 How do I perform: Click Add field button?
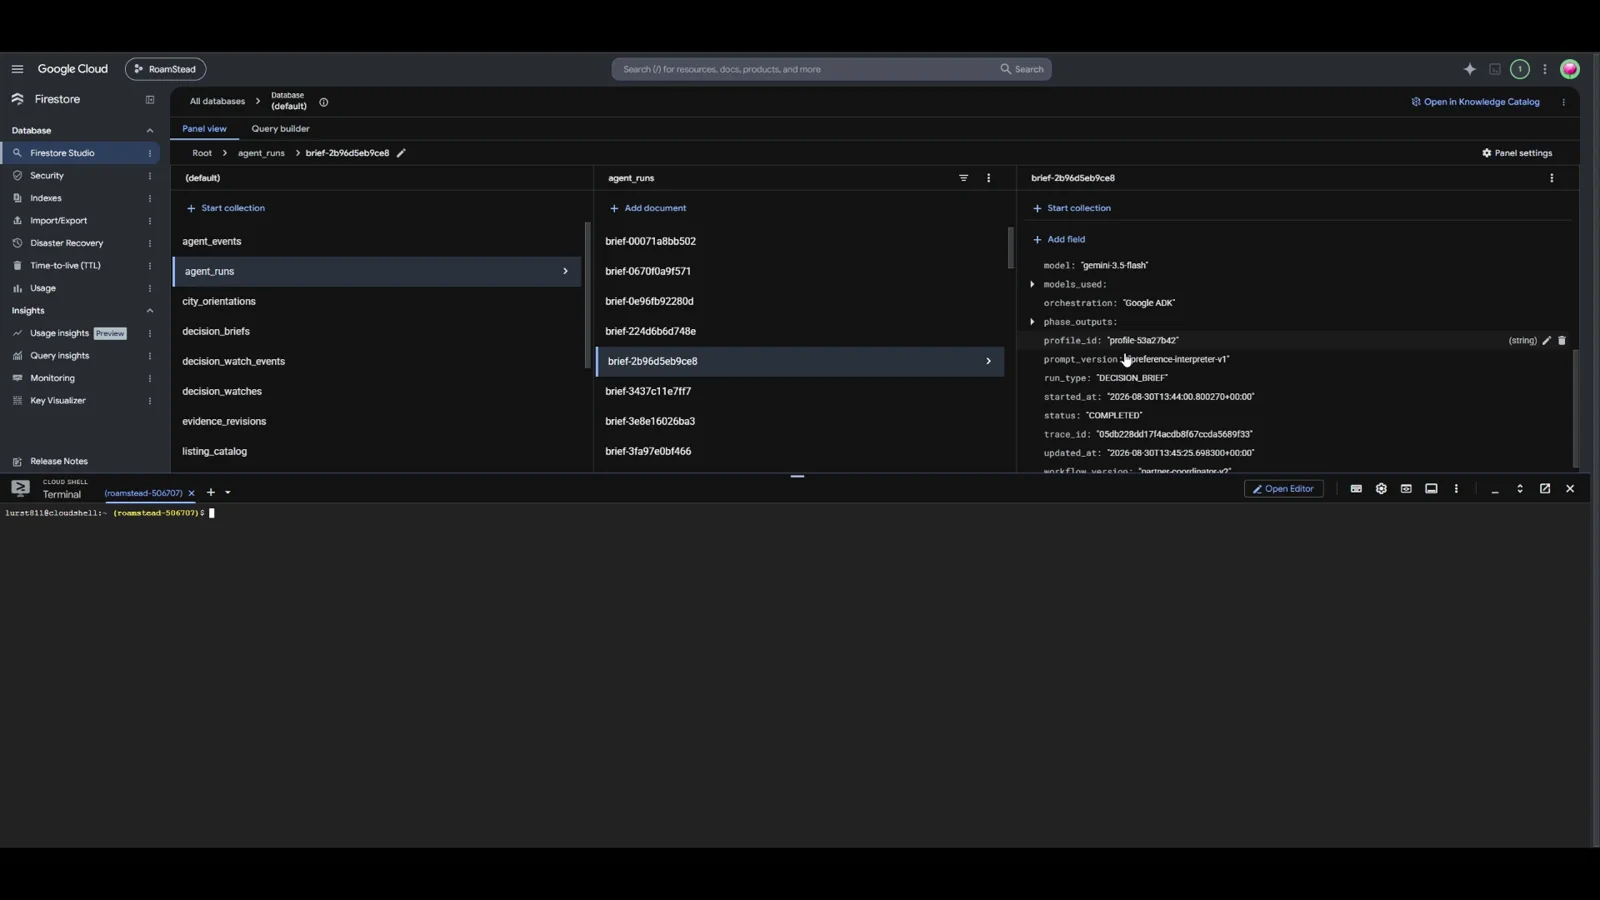[1058, 240]
